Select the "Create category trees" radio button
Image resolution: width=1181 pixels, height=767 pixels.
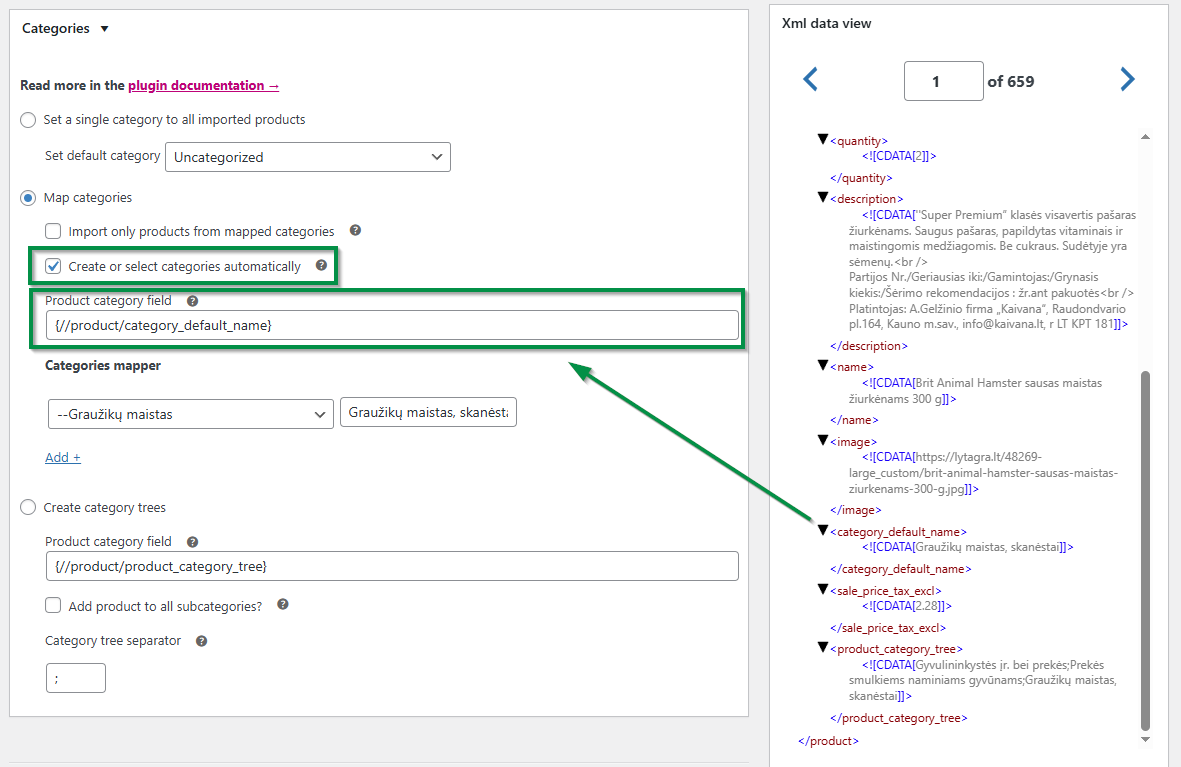27,507
